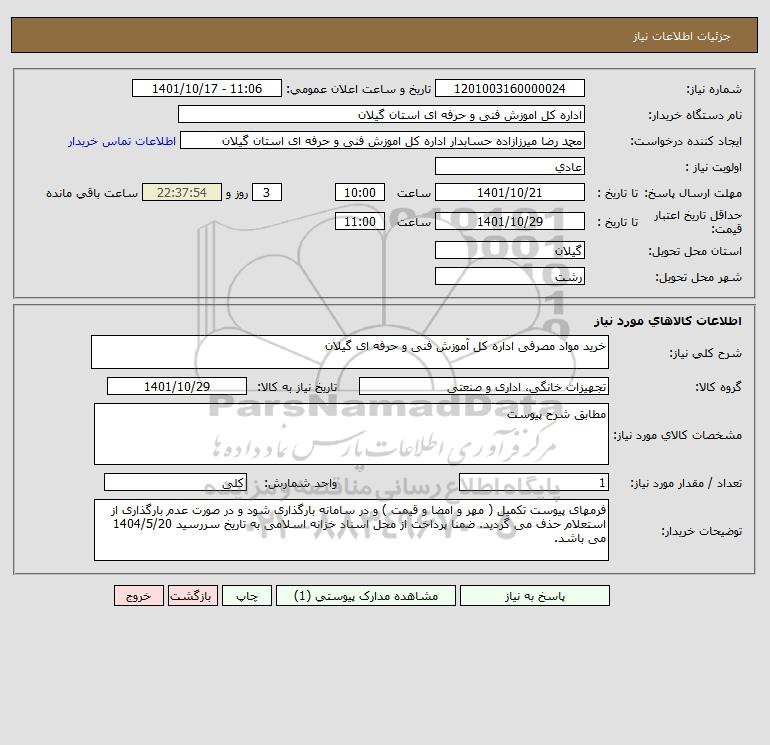Click the quantity field showing 1
Viewport: 770px width, 745px height.
pyautogui.click(x=534, y=483)
